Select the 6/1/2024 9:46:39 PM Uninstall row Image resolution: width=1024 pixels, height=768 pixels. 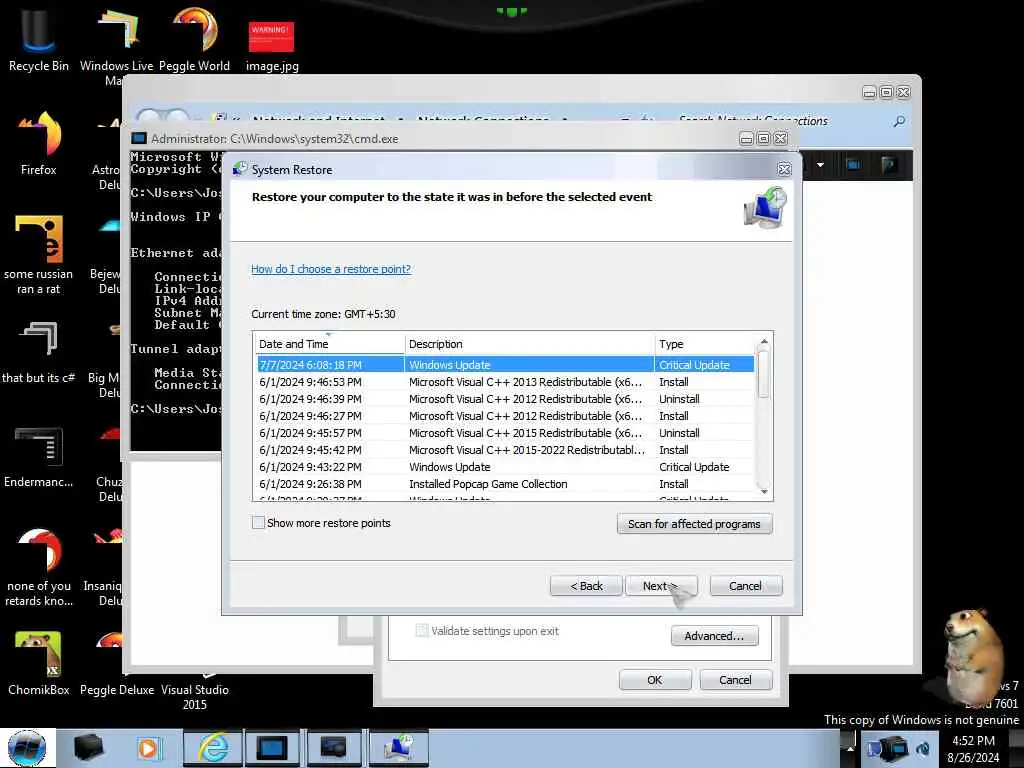(x=505, y=399)
